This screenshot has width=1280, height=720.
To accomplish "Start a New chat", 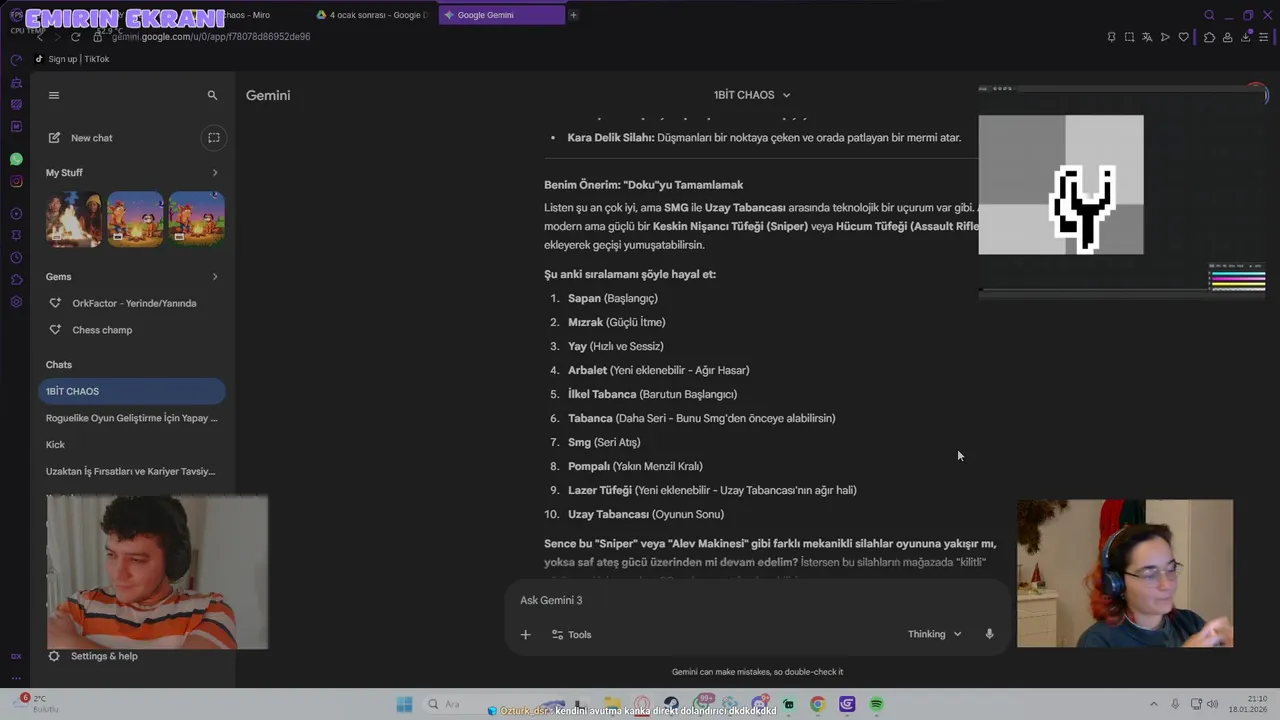I will coord(80,138).
